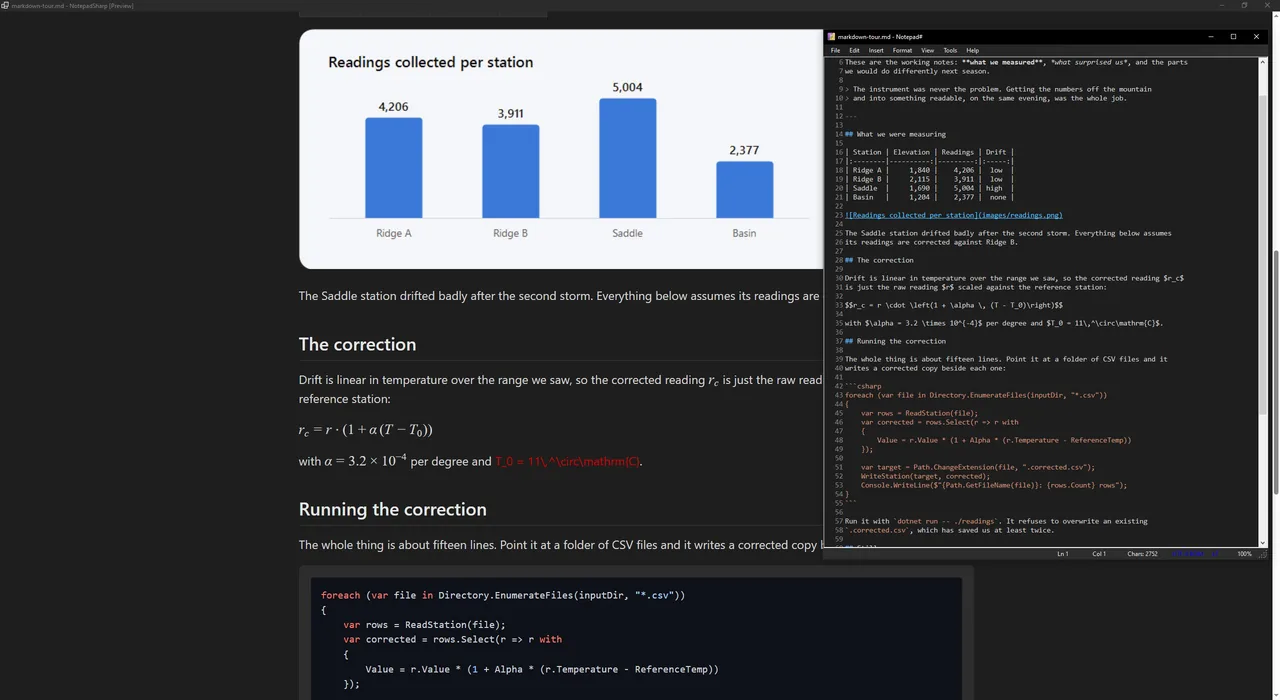
Task: Click the Basin table row in editor
Action: click(929, 197)
